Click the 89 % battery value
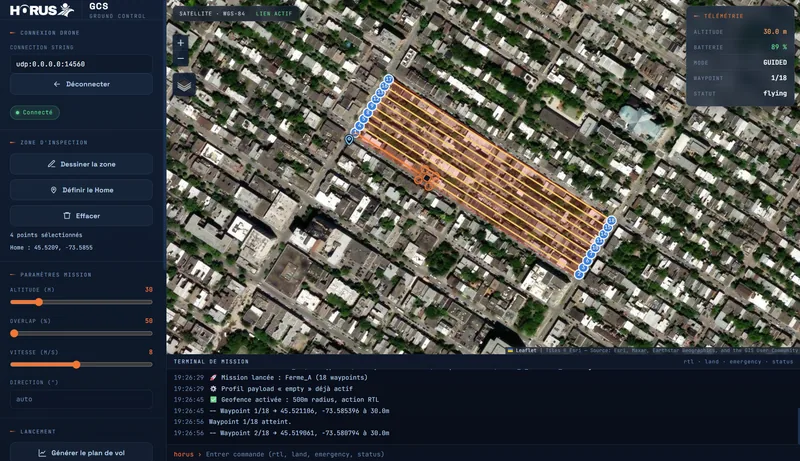Image resolution: width=800 pixels, height=461 pixels. pyautogui.click(x=779, y=47)
